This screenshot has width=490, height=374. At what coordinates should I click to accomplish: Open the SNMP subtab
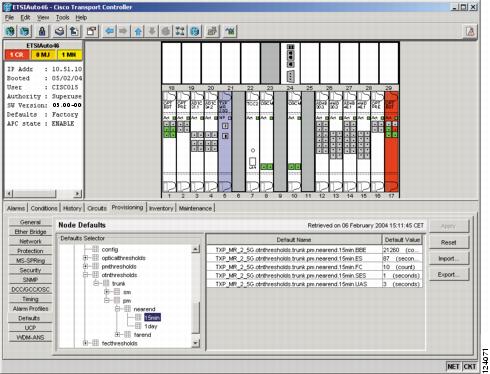point(30,280)
